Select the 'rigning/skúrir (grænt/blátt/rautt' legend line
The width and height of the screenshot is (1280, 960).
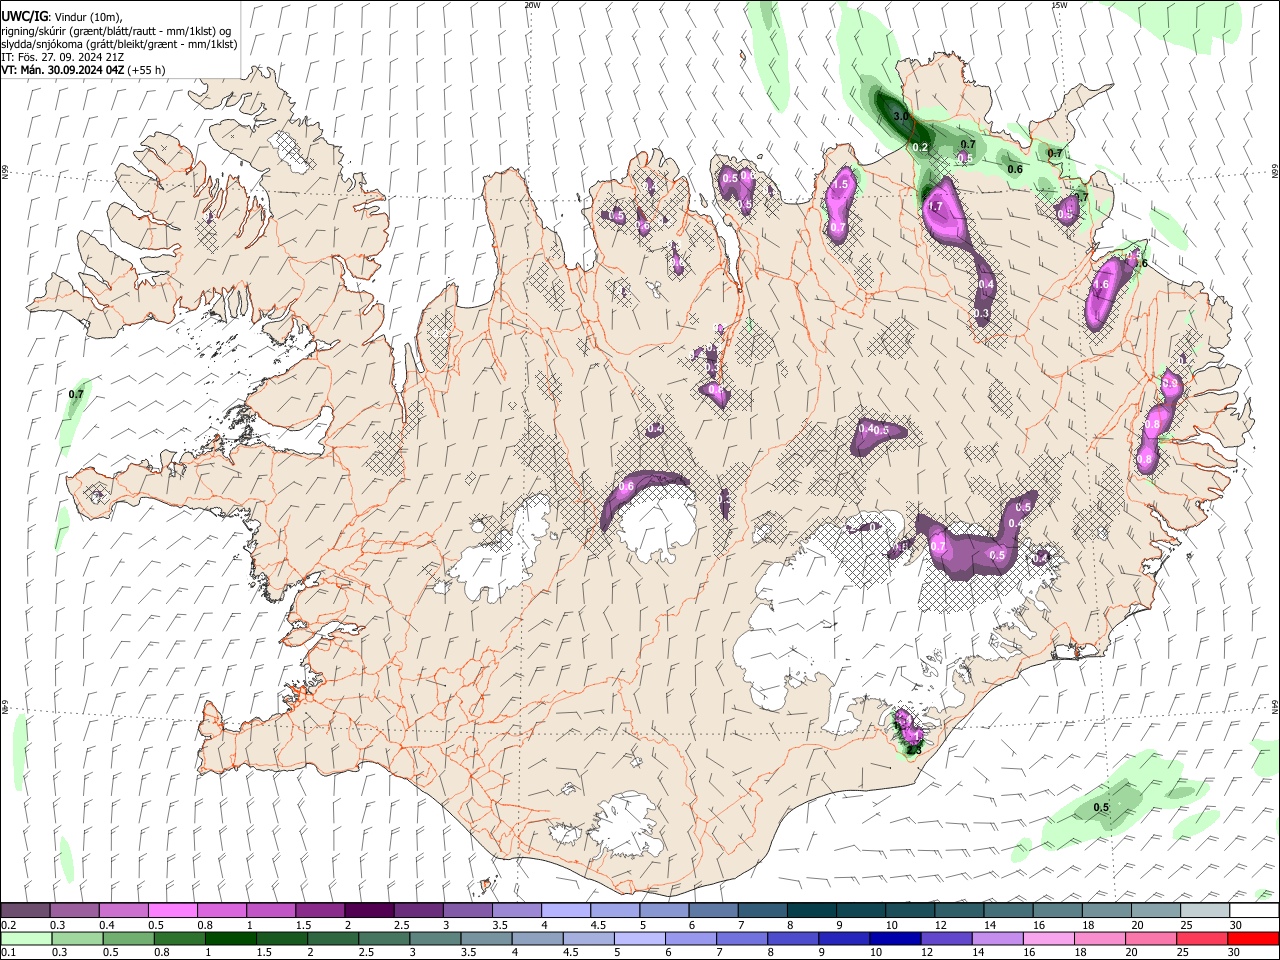pos(117,31)
